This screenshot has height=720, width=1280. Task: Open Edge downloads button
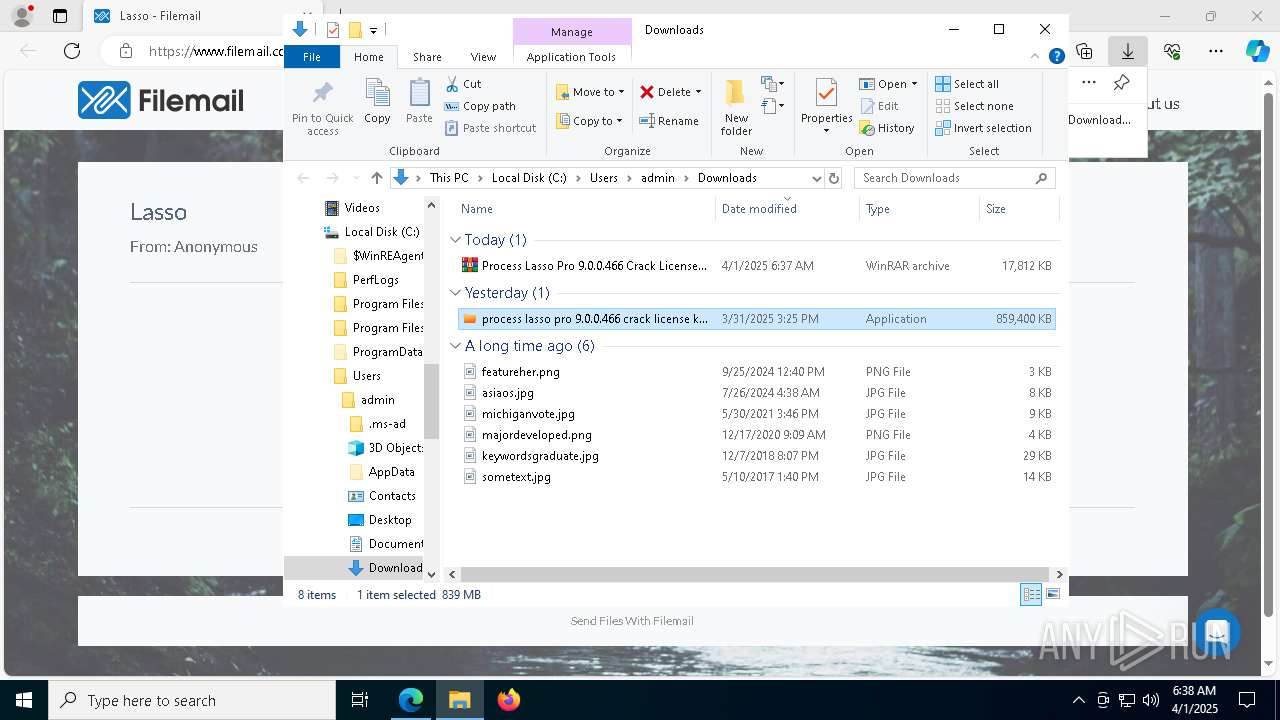point(1127,51)
